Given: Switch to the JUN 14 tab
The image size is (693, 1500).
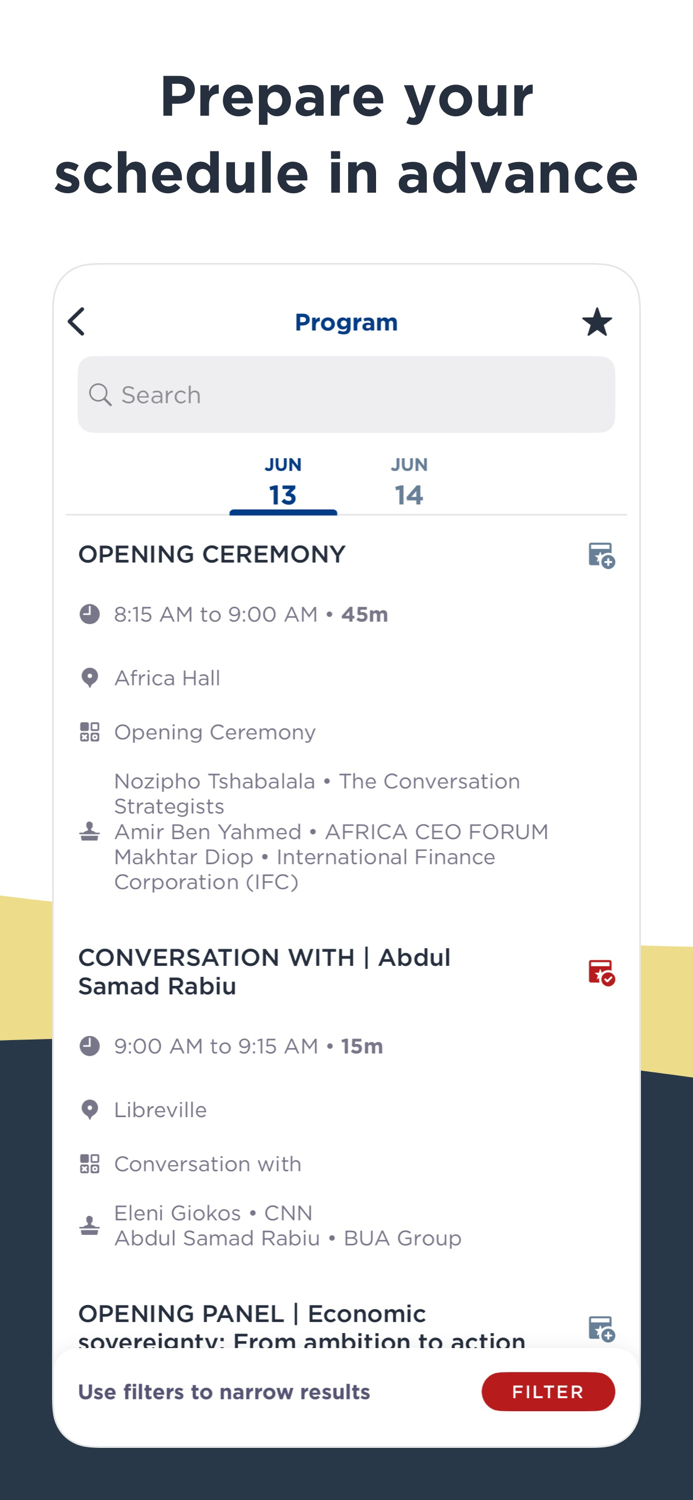Looking at the screenshot, I should 409,480.
